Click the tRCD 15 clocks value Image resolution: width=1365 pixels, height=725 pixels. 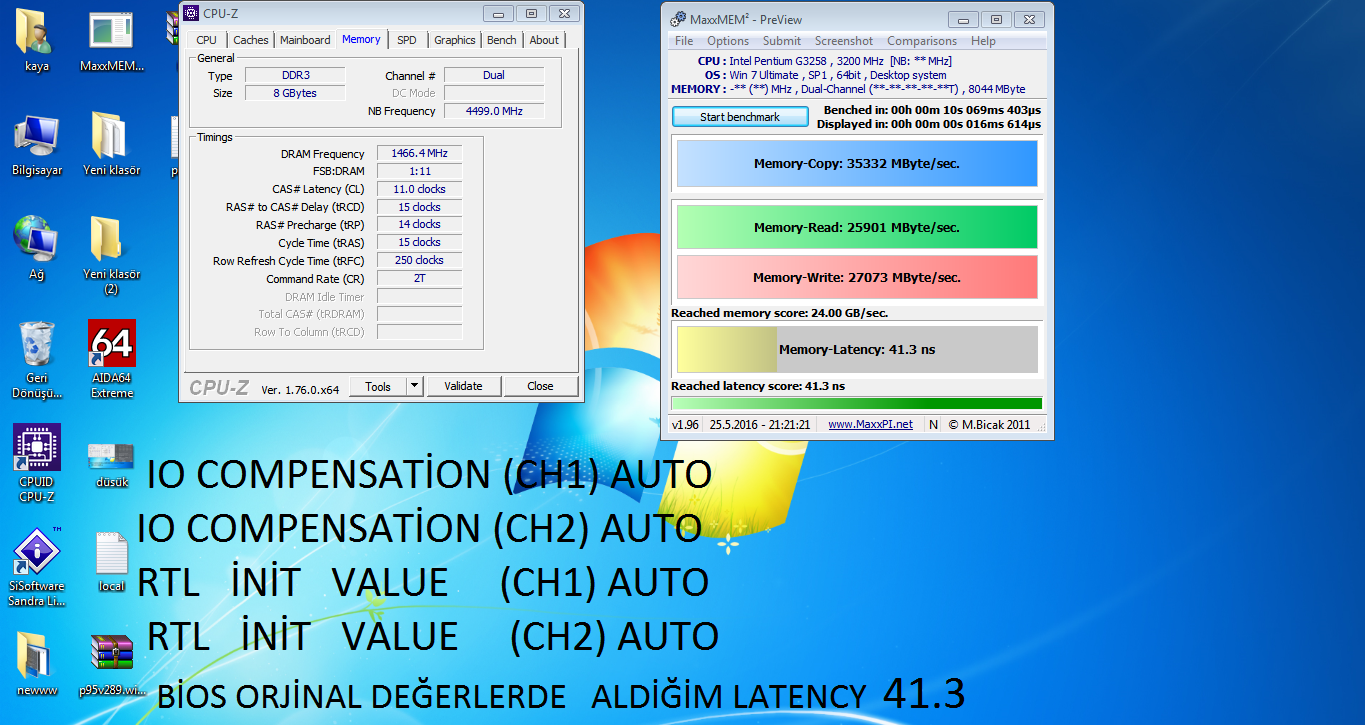click(419, 207)
